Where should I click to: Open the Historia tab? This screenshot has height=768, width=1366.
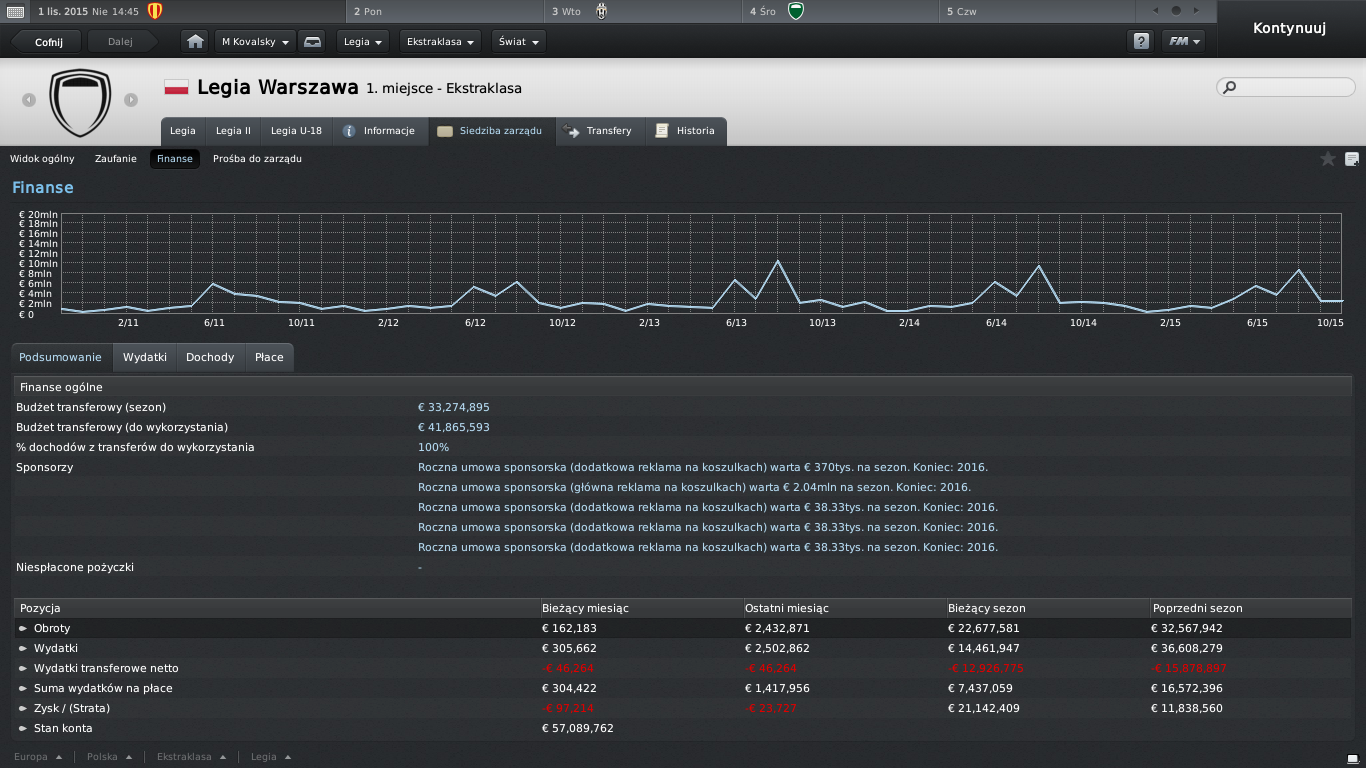(x=686, y=131)
